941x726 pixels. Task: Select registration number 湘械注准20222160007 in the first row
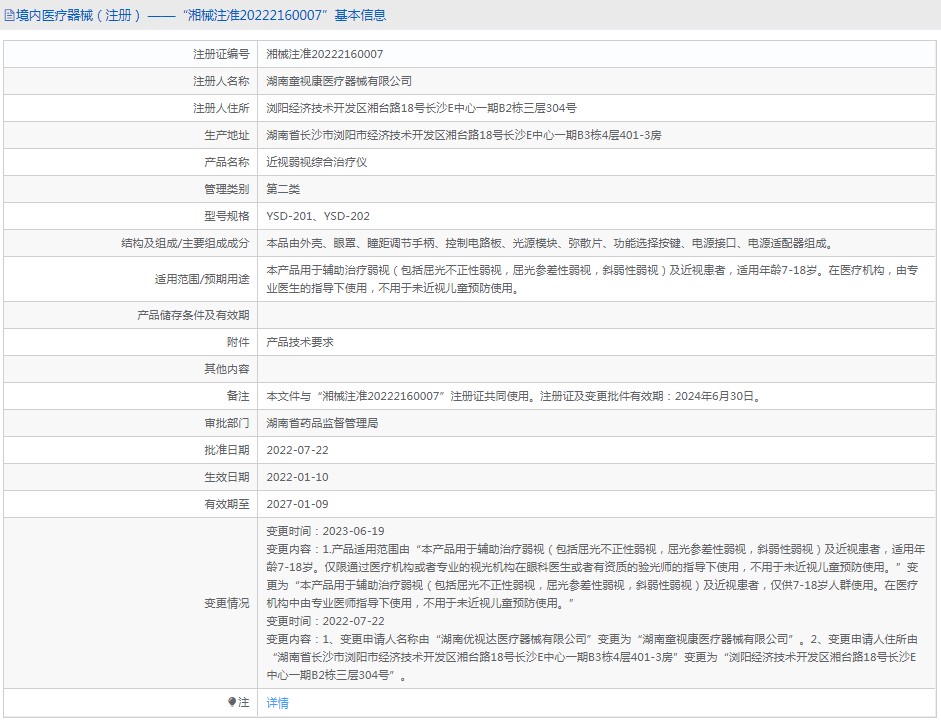[x=324, y=54]
